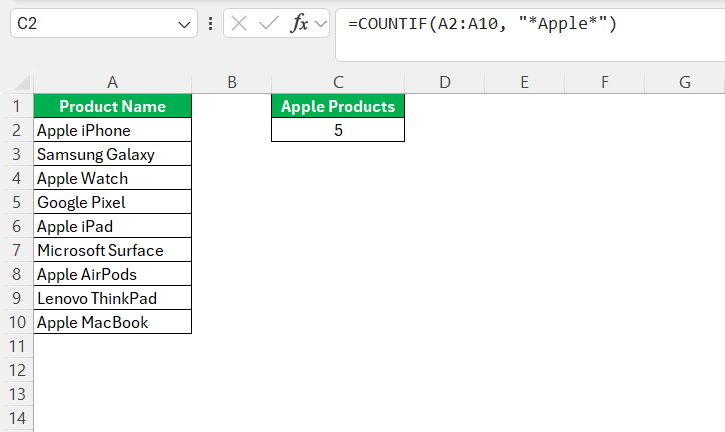Click the Apple Watch cell
The image size is (725, 432).
[x=112, y=178]
